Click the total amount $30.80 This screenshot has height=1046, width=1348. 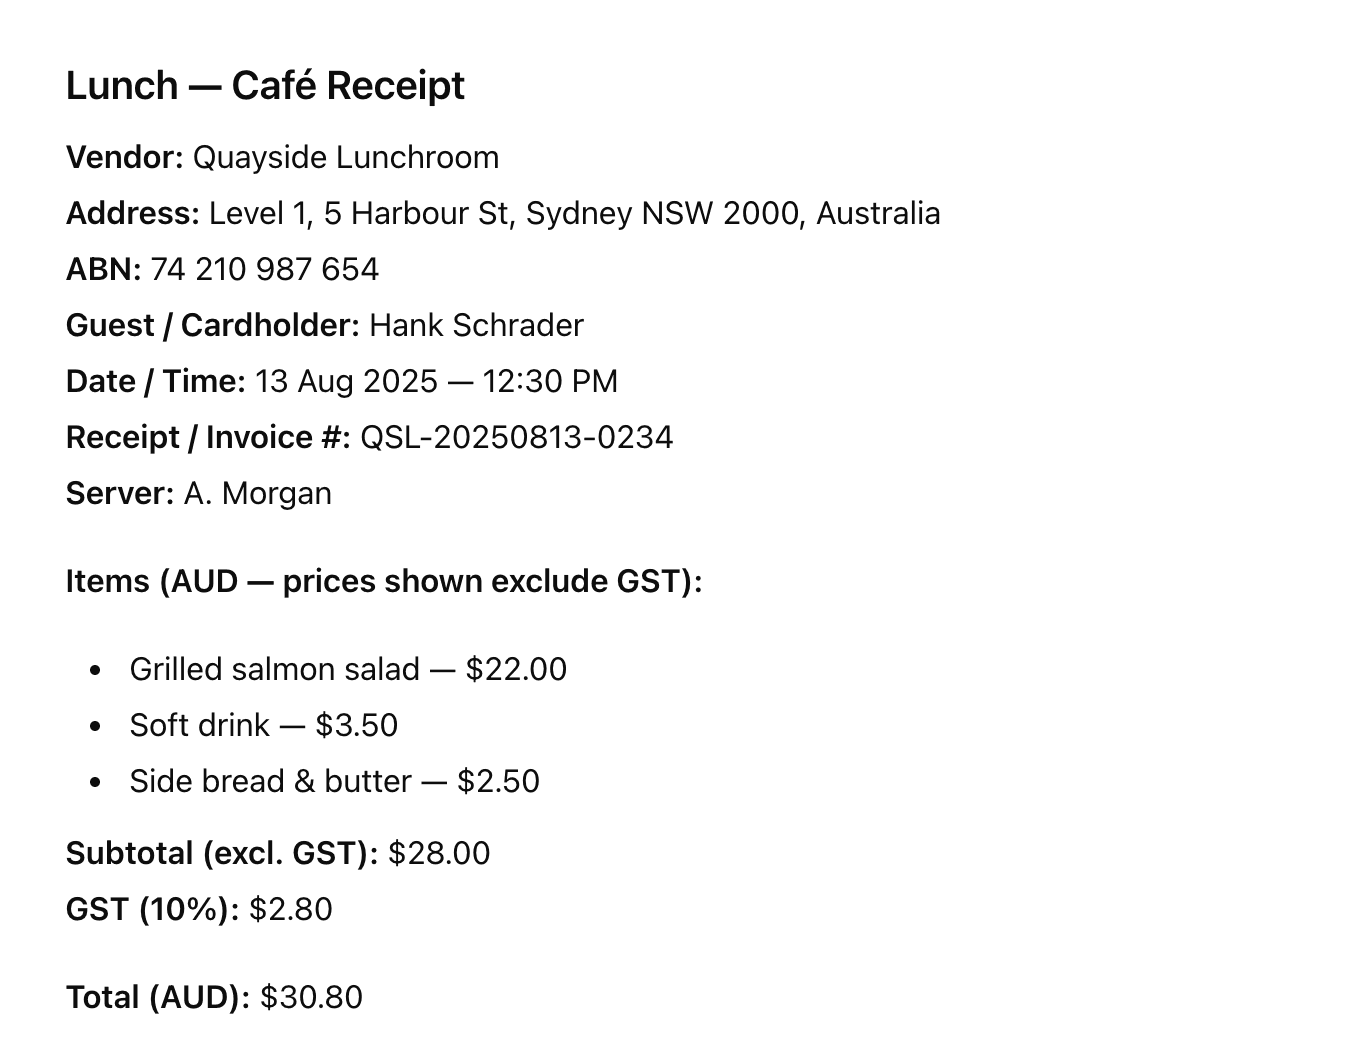coord(311,998)
